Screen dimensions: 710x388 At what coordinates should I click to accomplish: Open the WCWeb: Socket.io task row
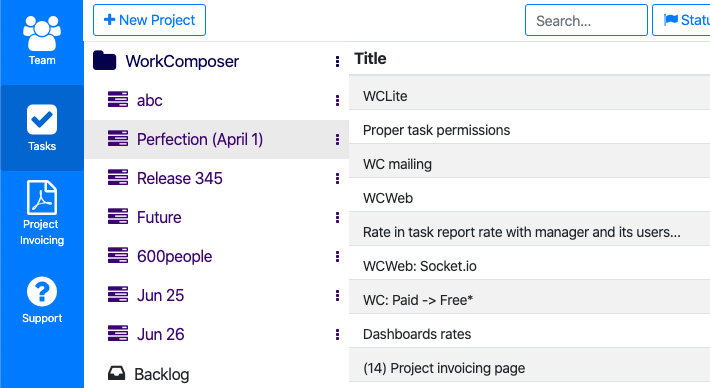coord(529,266)
